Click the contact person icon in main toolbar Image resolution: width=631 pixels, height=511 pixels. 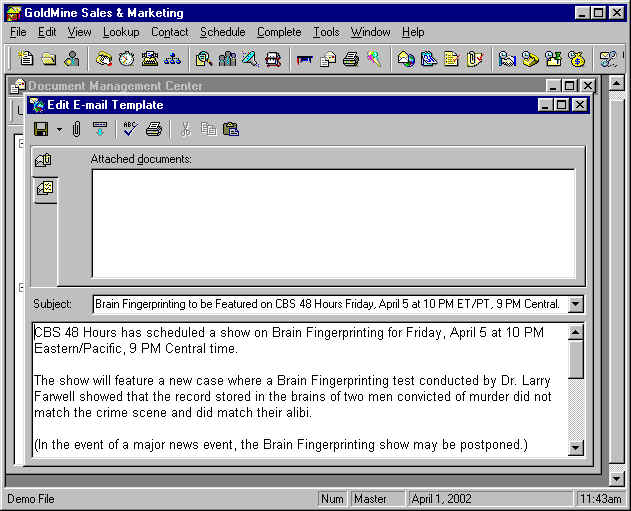pyautogui.click(x=72, y=59)
